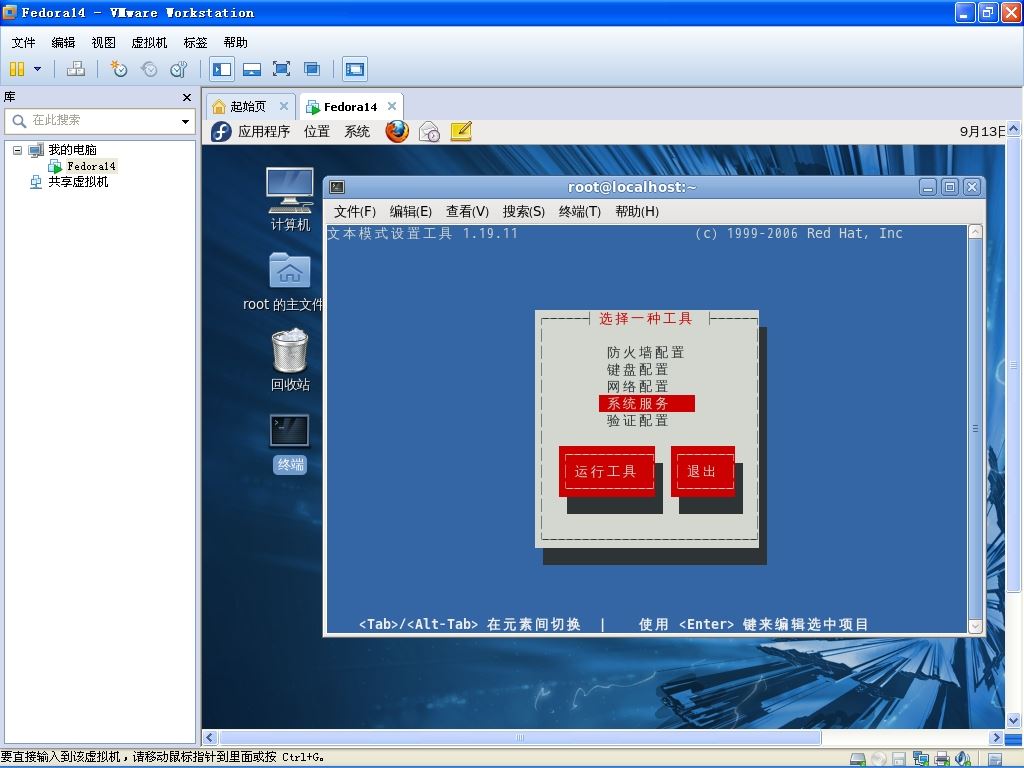Click the yellow suspend (pause) toolbar icon

[x=17, y=69]
